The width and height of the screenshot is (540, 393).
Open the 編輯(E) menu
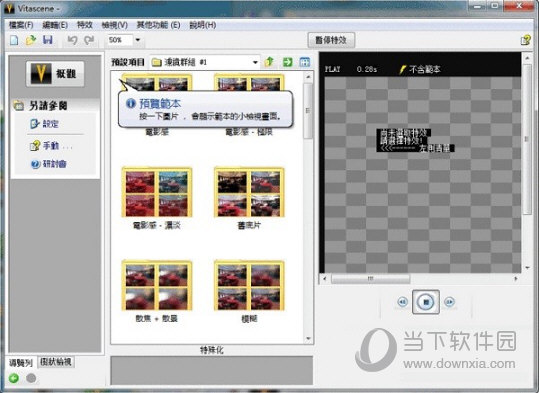(x=55, y=25)
